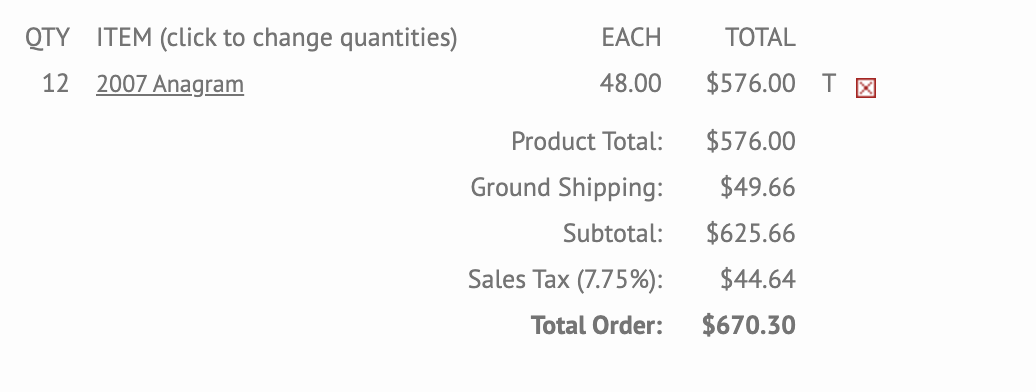Click the bold Total Order label
The width and height of the screenshot is (1036, 392).
[x=597, y=326]
